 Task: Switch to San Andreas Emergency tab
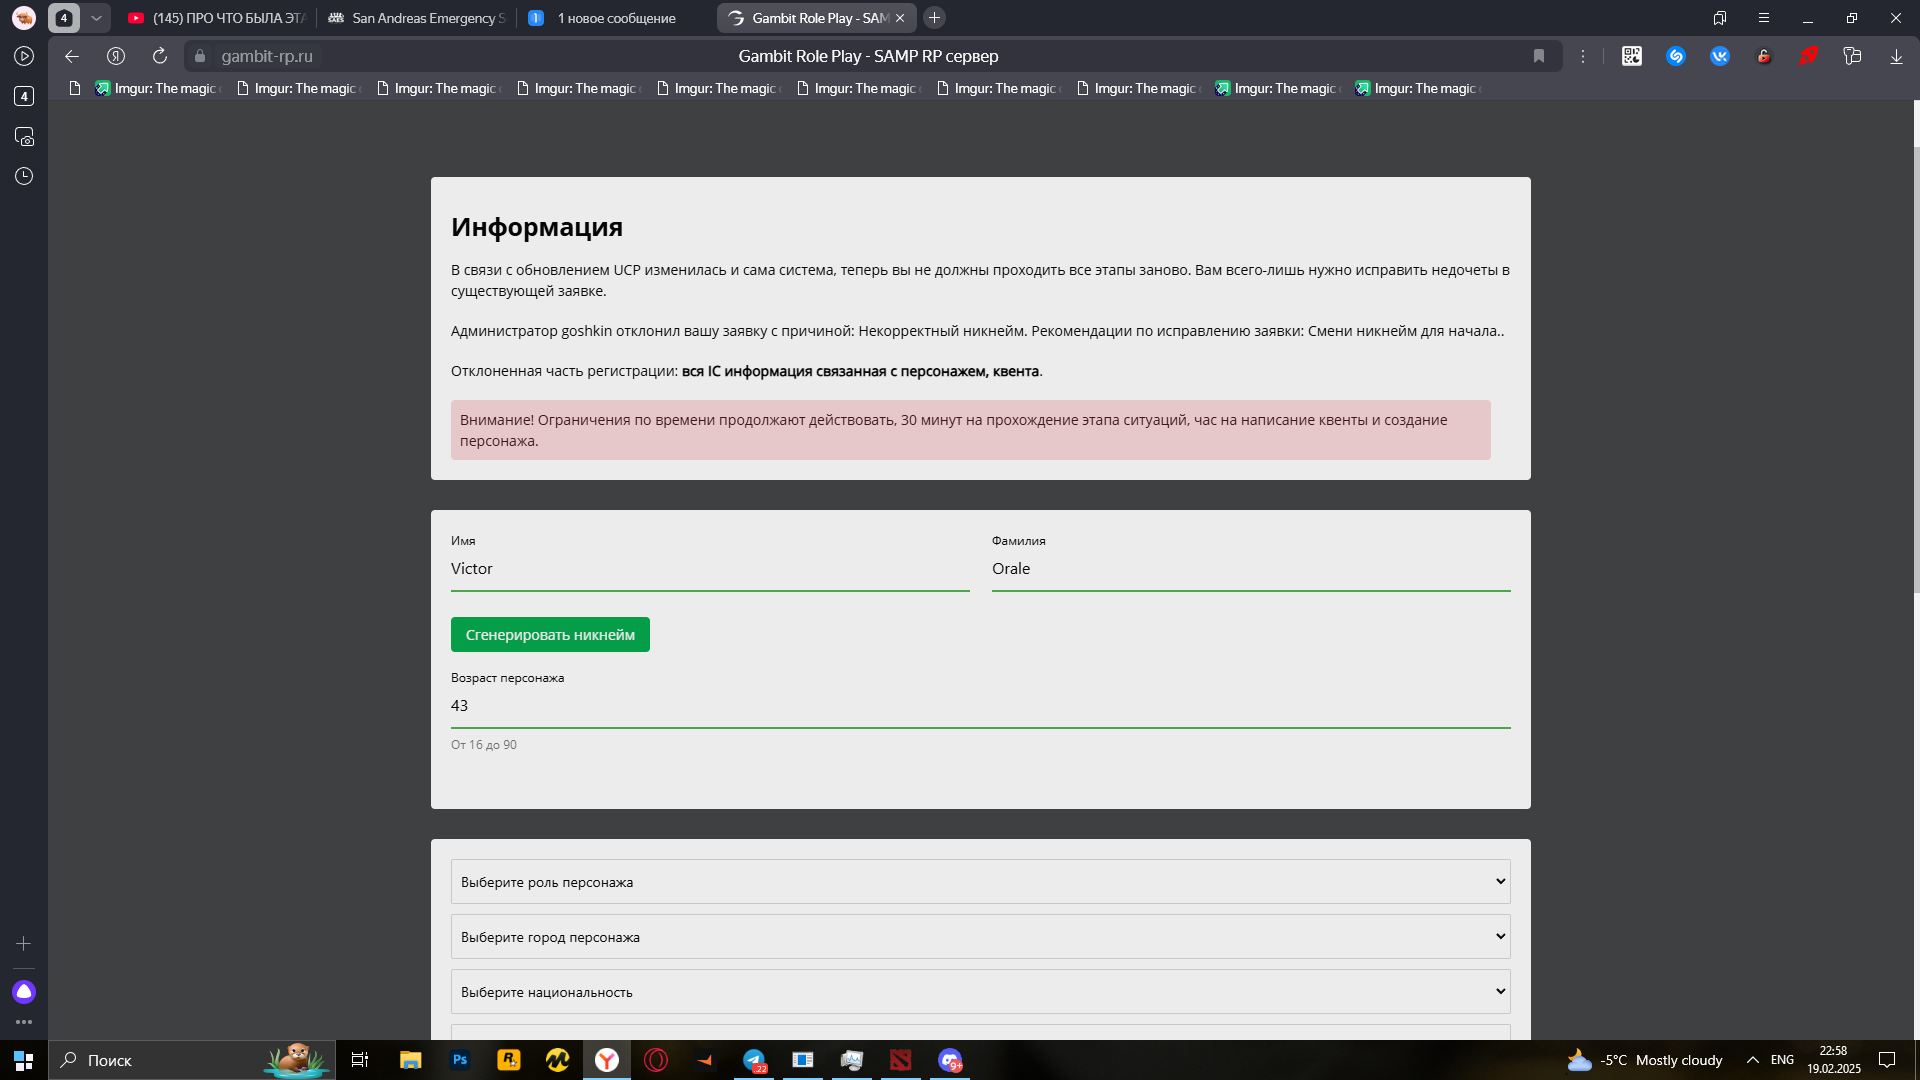418,18
